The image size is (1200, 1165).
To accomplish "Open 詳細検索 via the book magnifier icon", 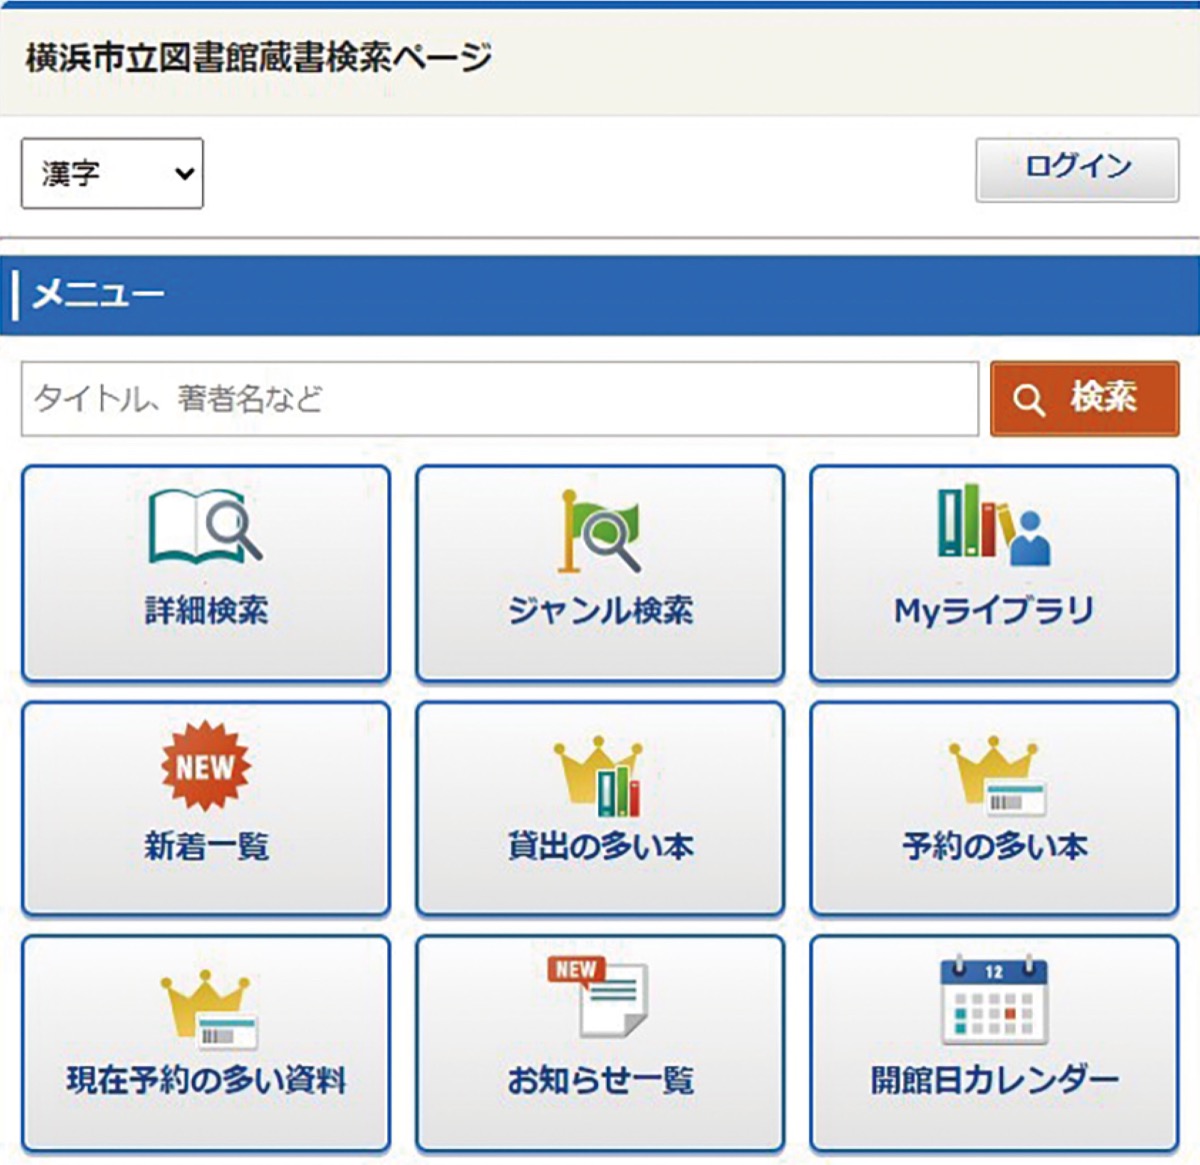I will (x=203, y=528).
